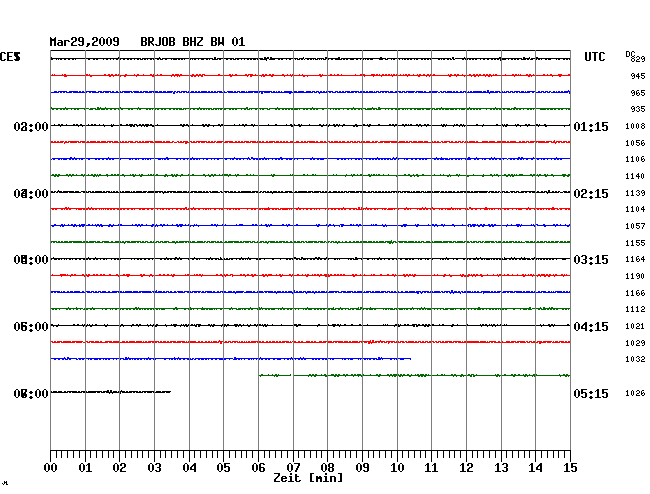Click the DC value 1026
The height and width of the screenshot is (494, 650).
635,393
